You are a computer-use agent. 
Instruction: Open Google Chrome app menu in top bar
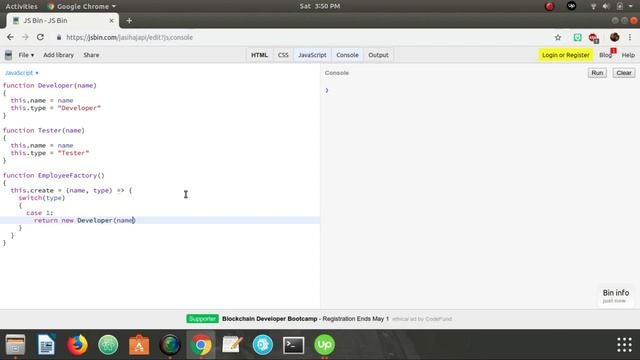pyautogui.click(x=82, y=6)
